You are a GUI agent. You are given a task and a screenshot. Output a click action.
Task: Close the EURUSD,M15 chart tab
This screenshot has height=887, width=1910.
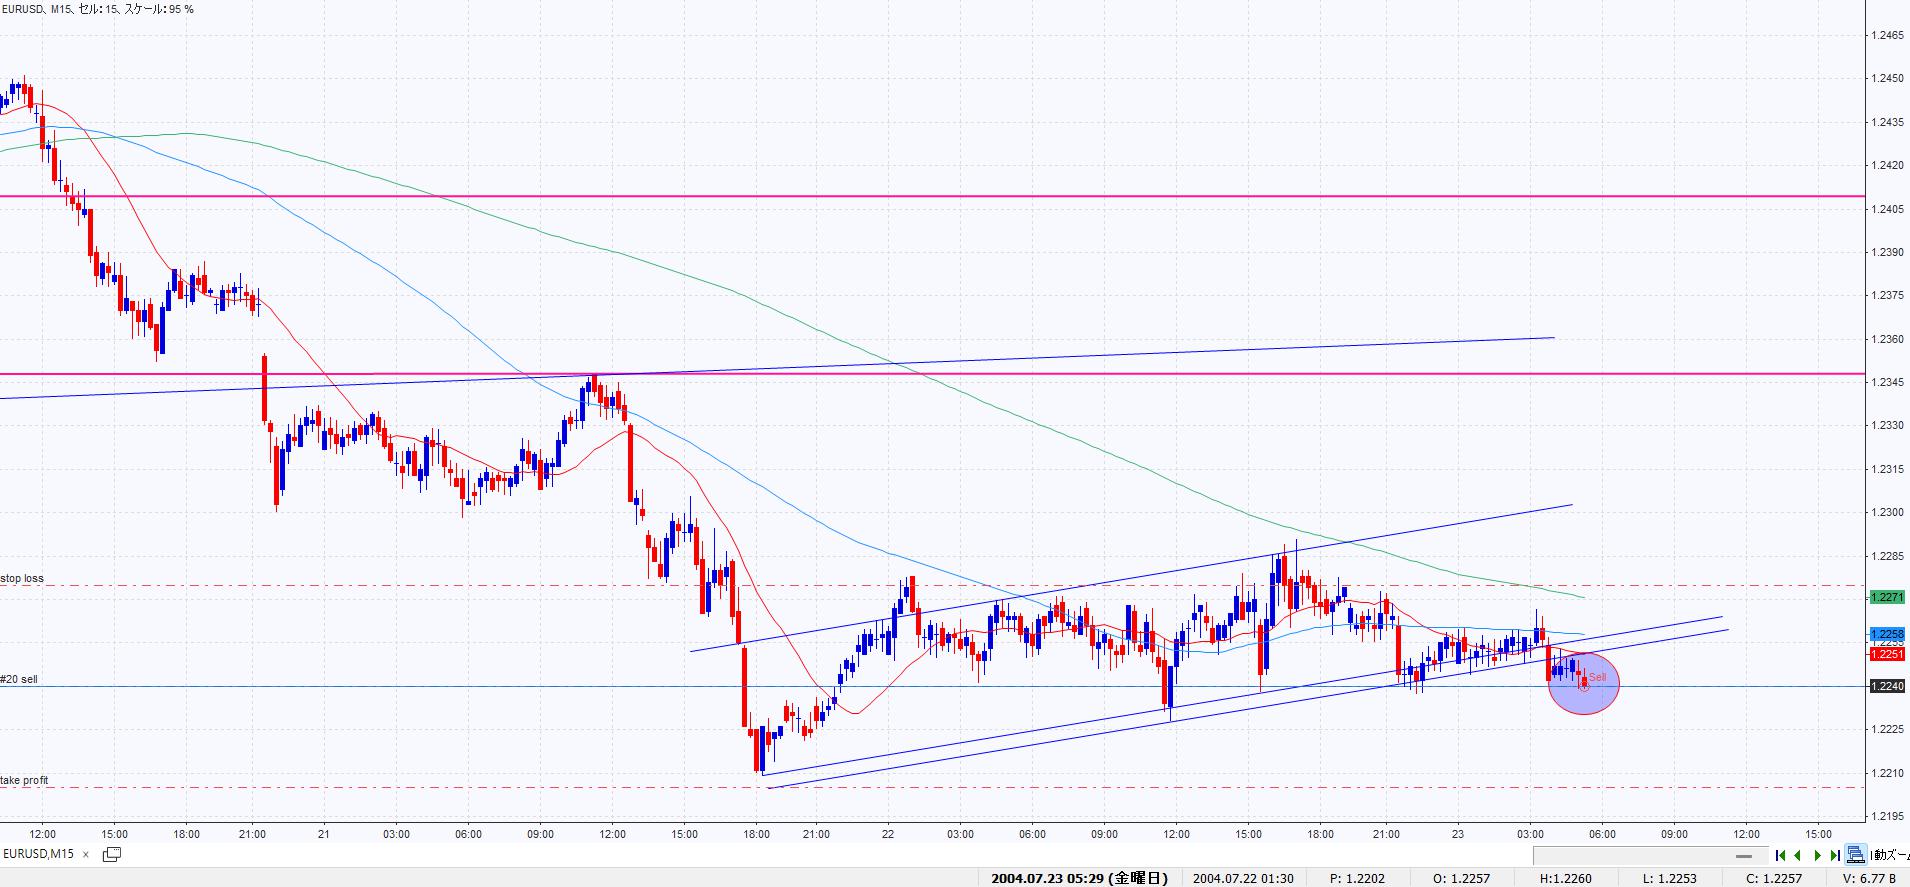[x=86, y=854]
